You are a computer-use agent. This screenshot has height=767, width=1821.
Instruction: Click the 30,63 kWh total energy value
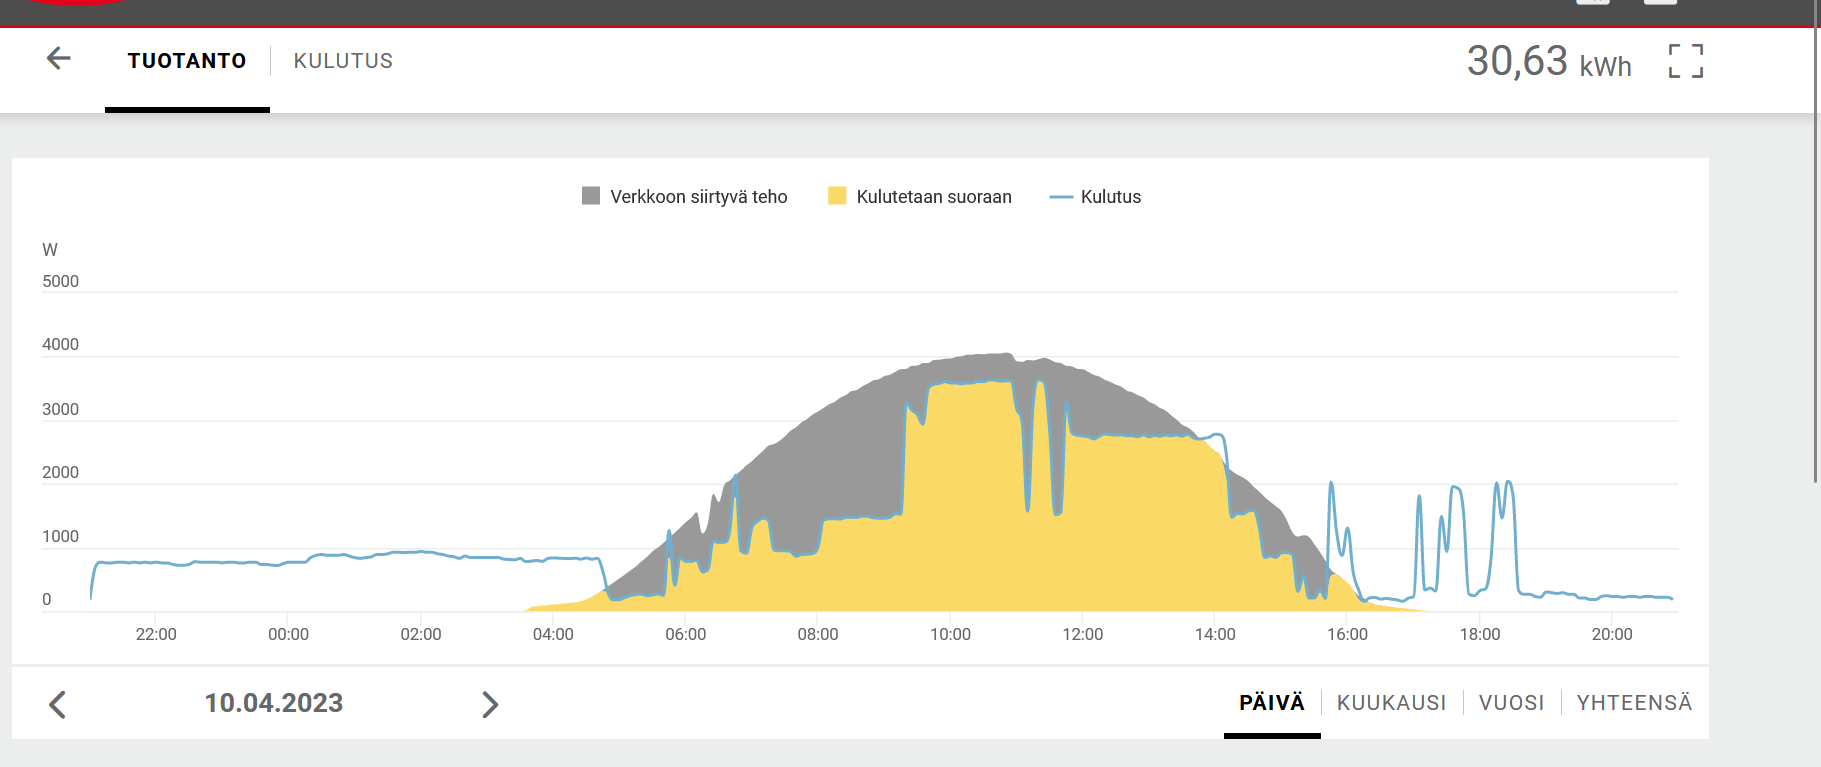click(1548, 62)
